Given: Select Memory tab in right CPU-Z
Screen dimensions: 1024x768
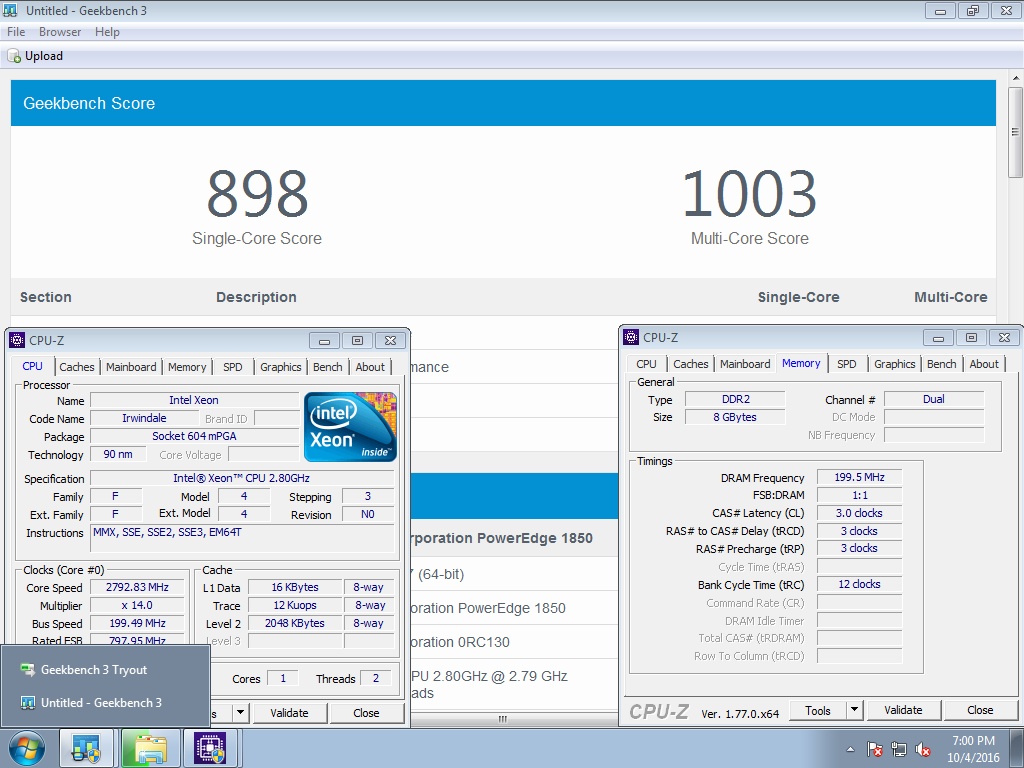Looking at the screenshot, I should coord(801,363).
